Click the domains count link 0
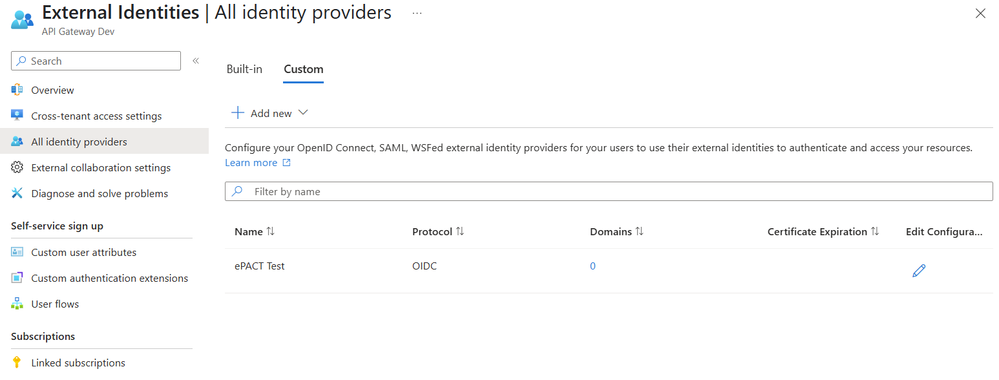This screenshot has width=999, height=380. [x=593, y=266]
